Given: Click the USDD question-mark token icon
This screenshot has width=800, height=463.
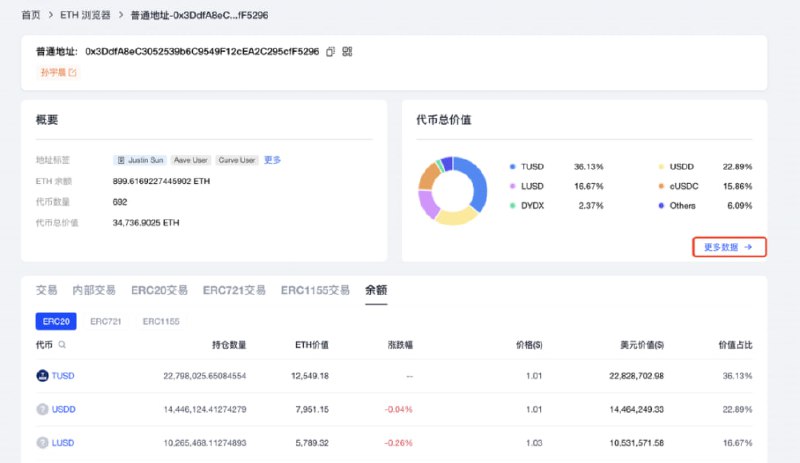Looking at the screenshot, I should point(43,409).
